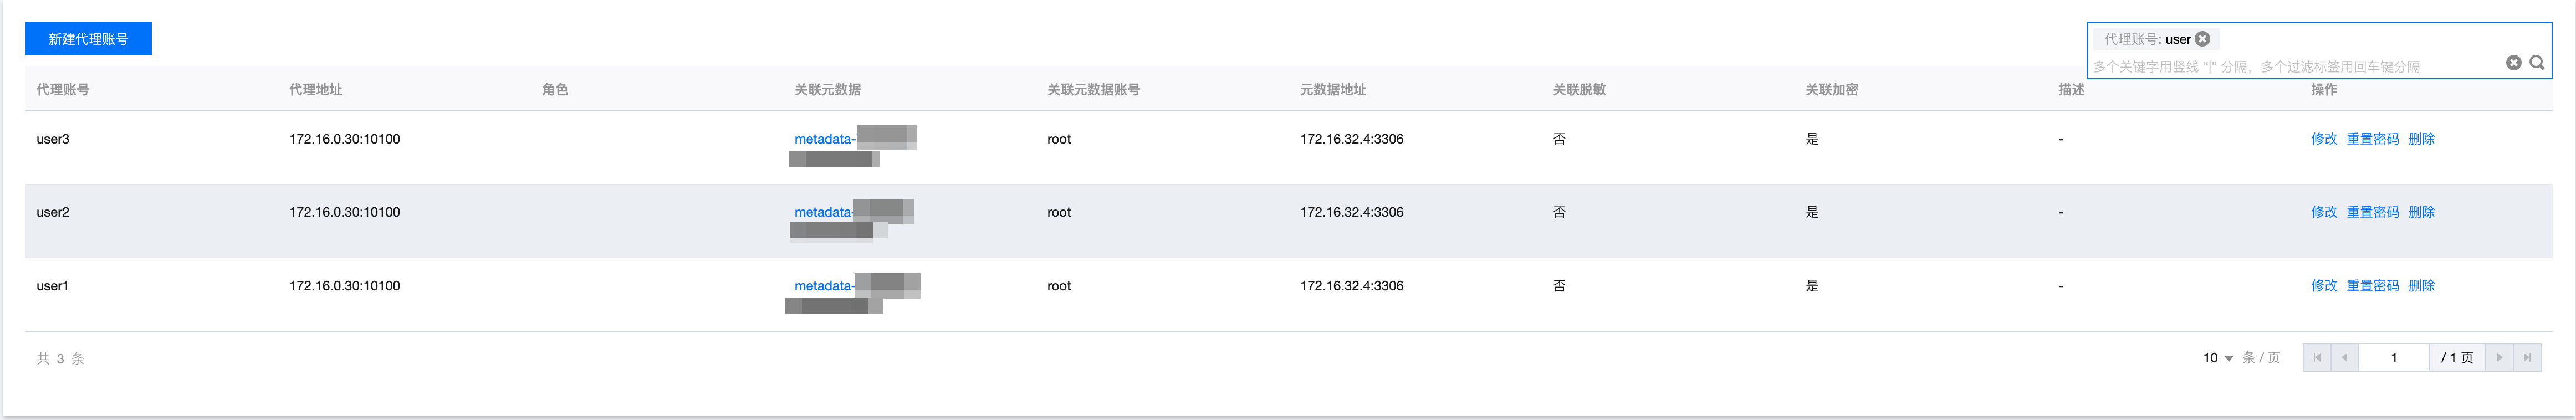2576x420 pixels.
Task: Click 修改 for user2
Action: coord(2324,212)
